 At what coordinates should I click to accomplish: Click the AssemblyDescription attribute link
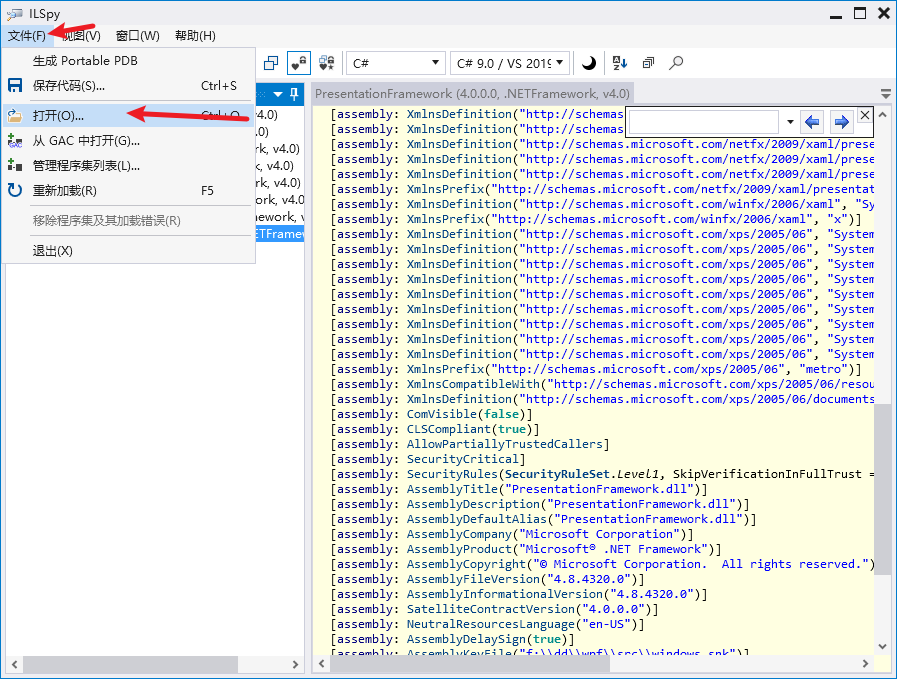point(473,504)
